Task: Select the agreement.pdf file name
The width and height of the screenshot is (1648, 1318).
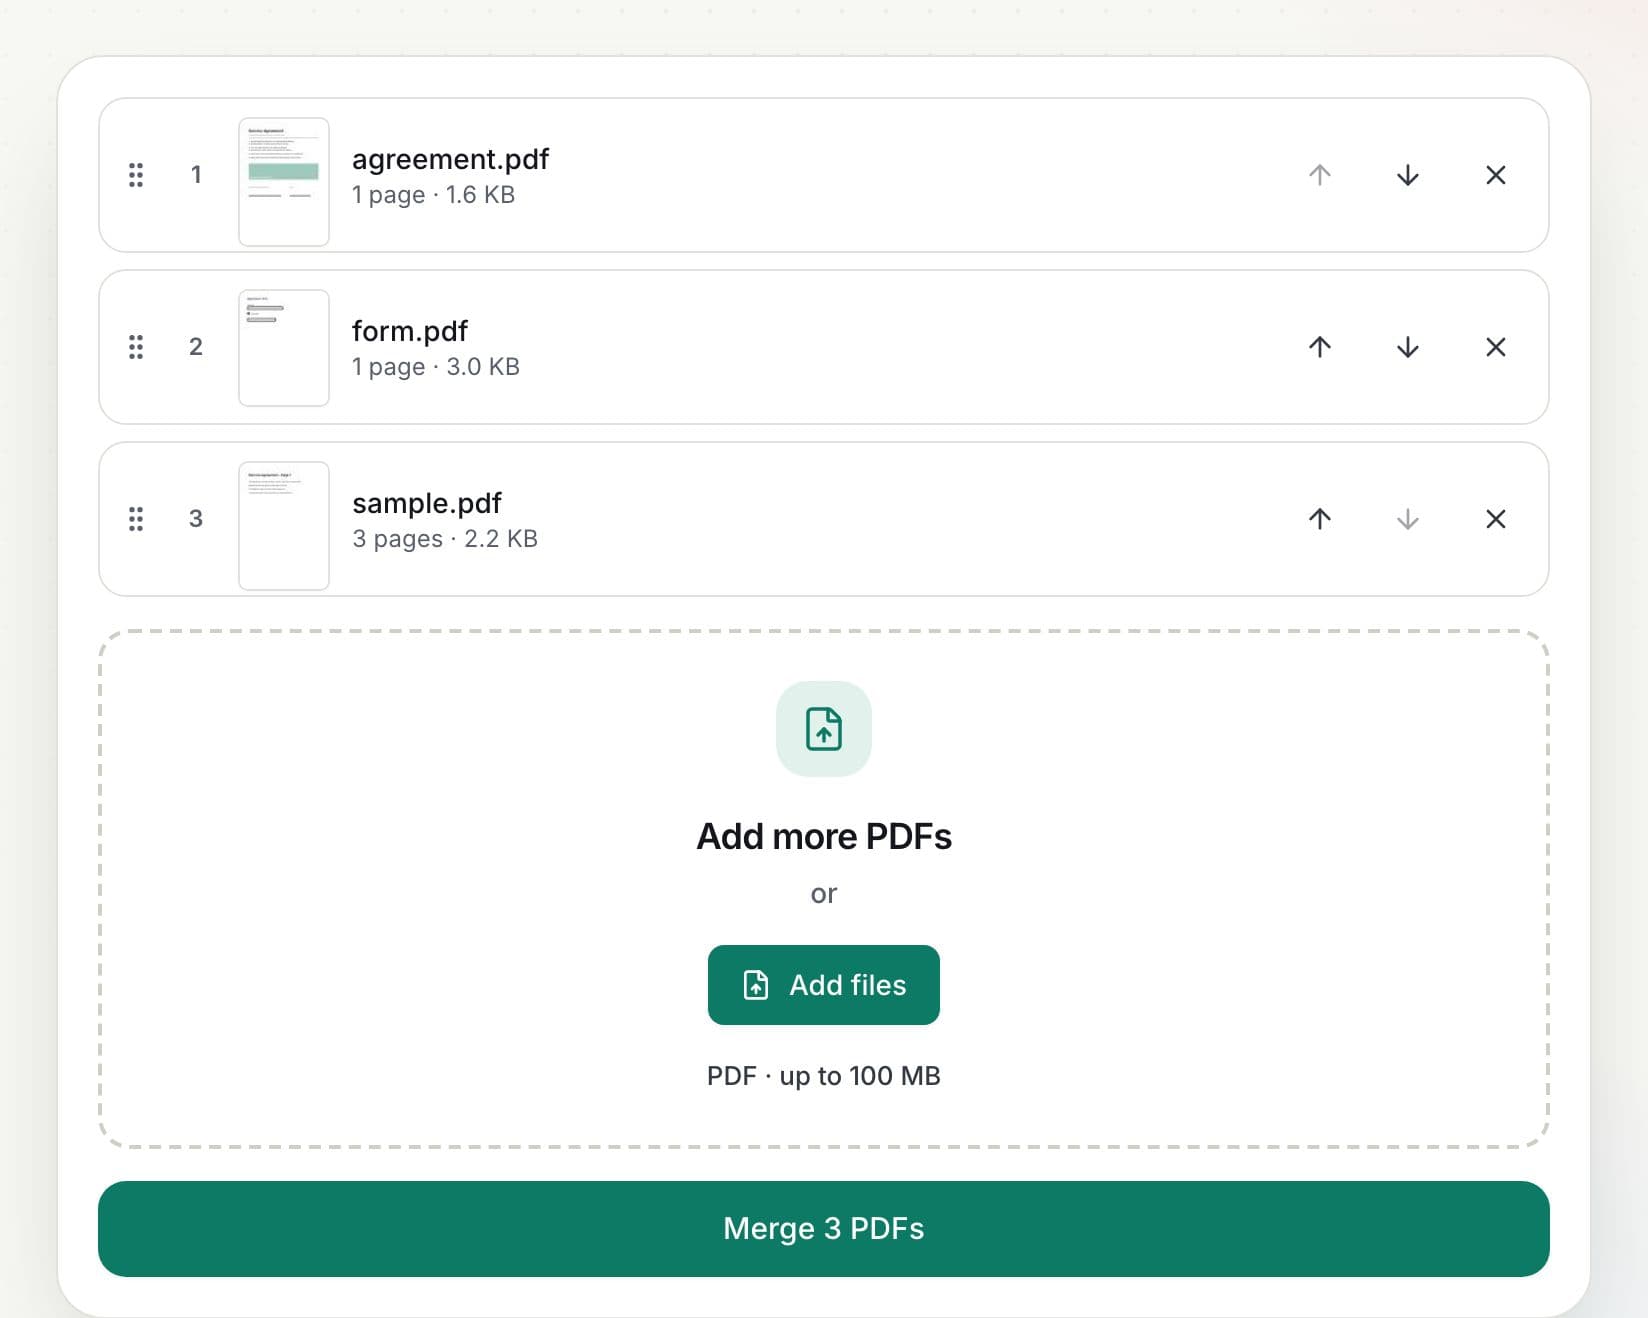Action: [450, 159]
